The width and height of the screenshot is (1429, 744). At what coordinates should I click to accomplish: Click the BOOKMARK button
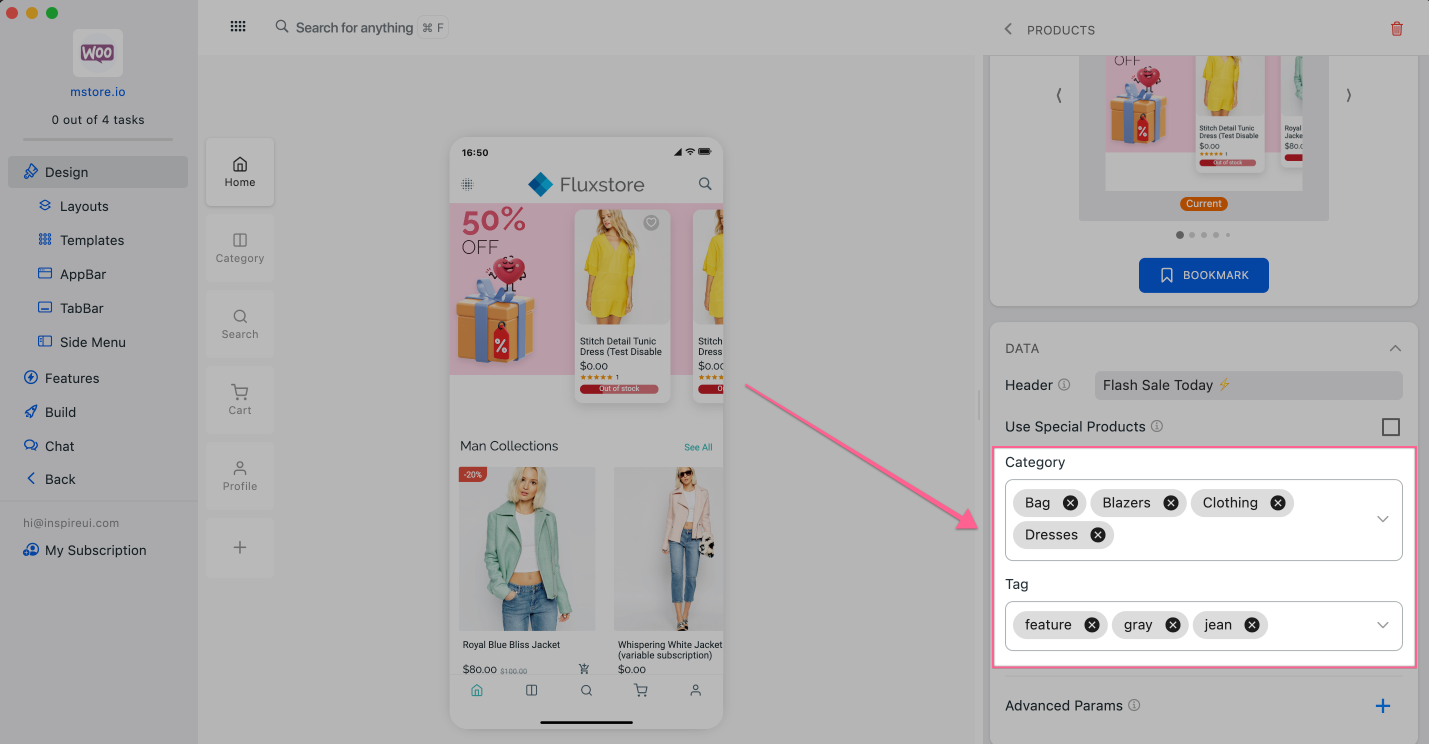point(1203,275)
